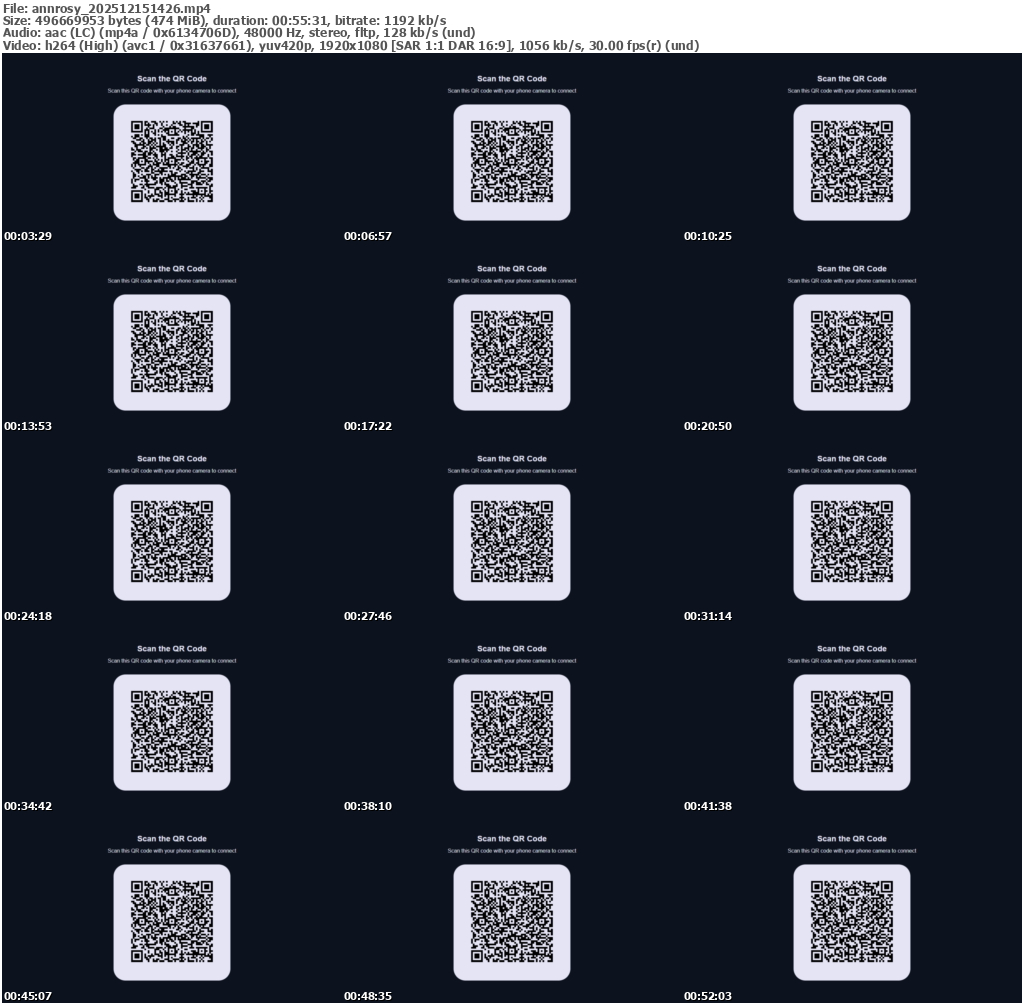Select the QR code thumbnail at 00:17:22
Image resolution: width=1024 pixels, height=1003 pixels.
[512, 352]
